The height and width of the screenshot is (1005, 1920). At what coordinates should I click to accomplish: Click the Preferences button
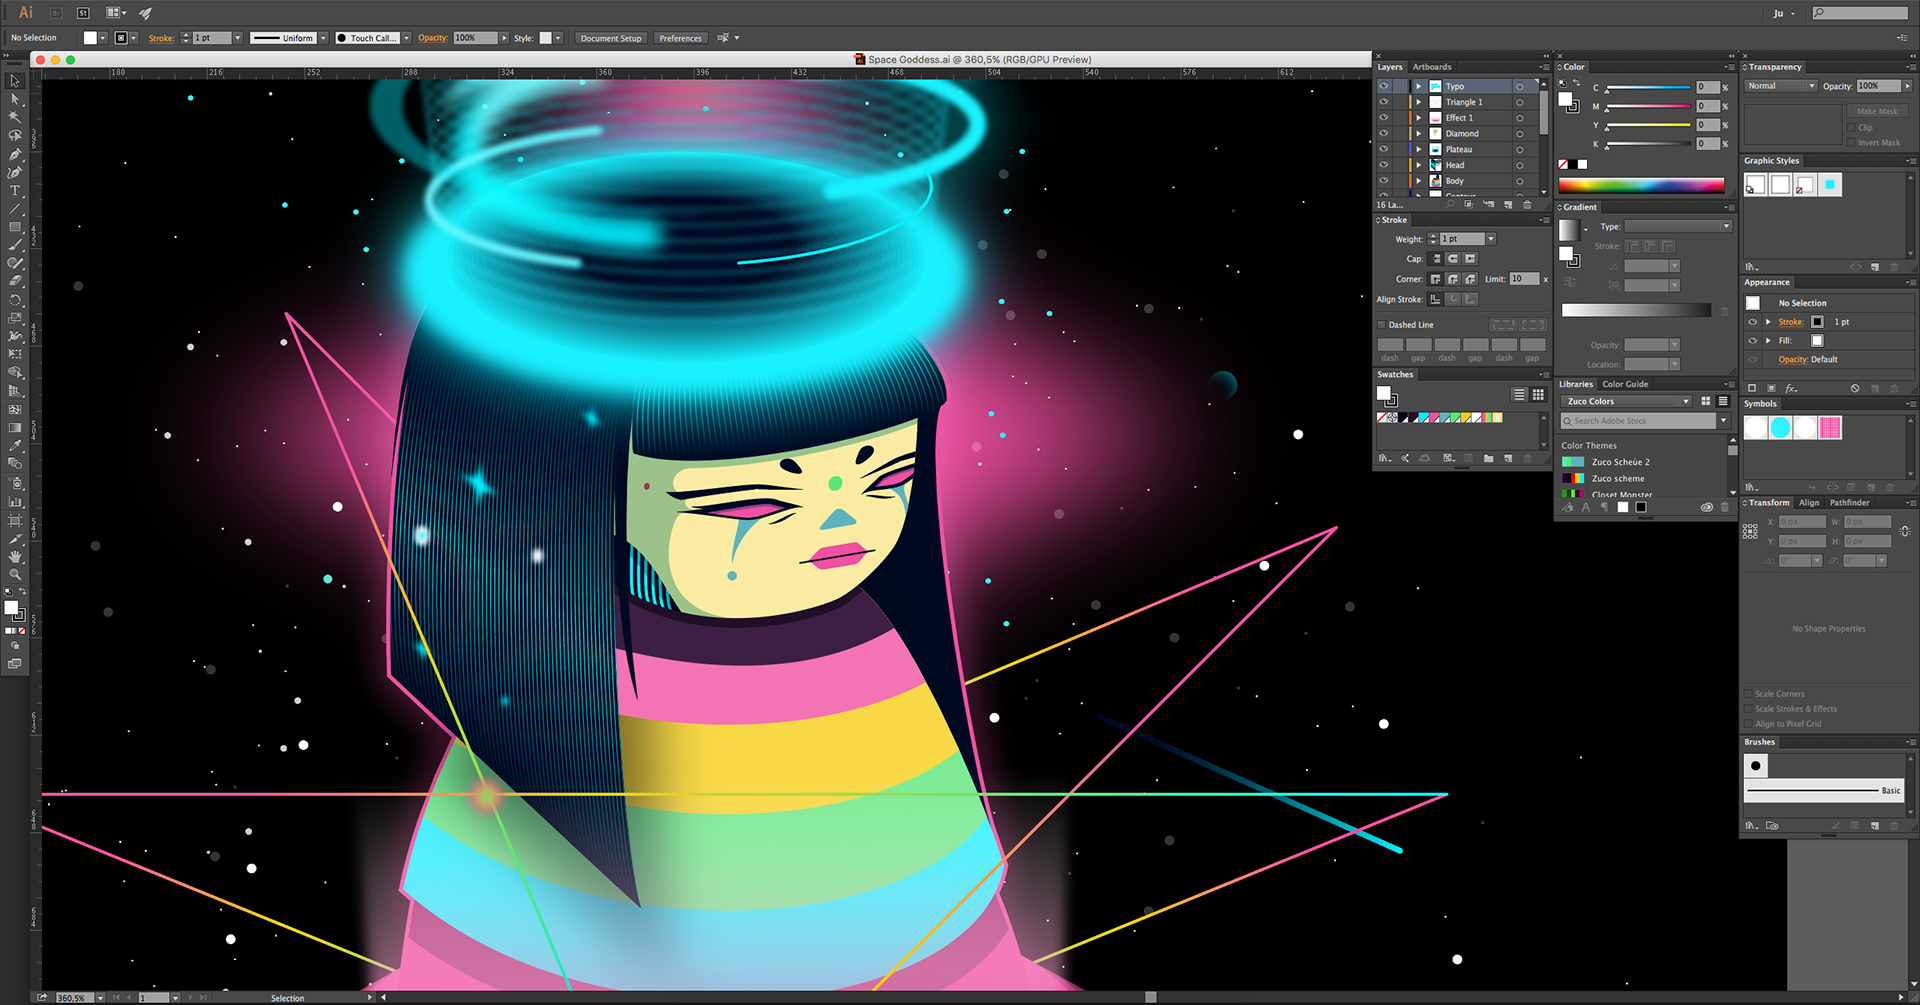tap(680, 38)
